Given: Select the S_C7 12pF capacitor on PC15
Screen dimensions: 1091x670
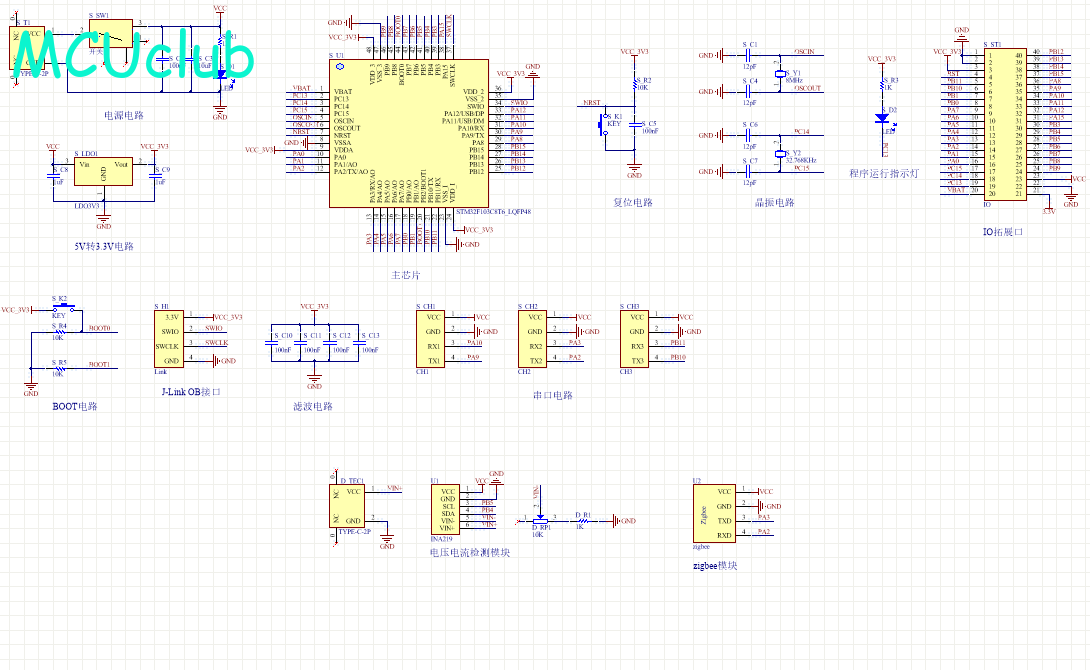Looking at the screenshot, I should coord(747,171).
